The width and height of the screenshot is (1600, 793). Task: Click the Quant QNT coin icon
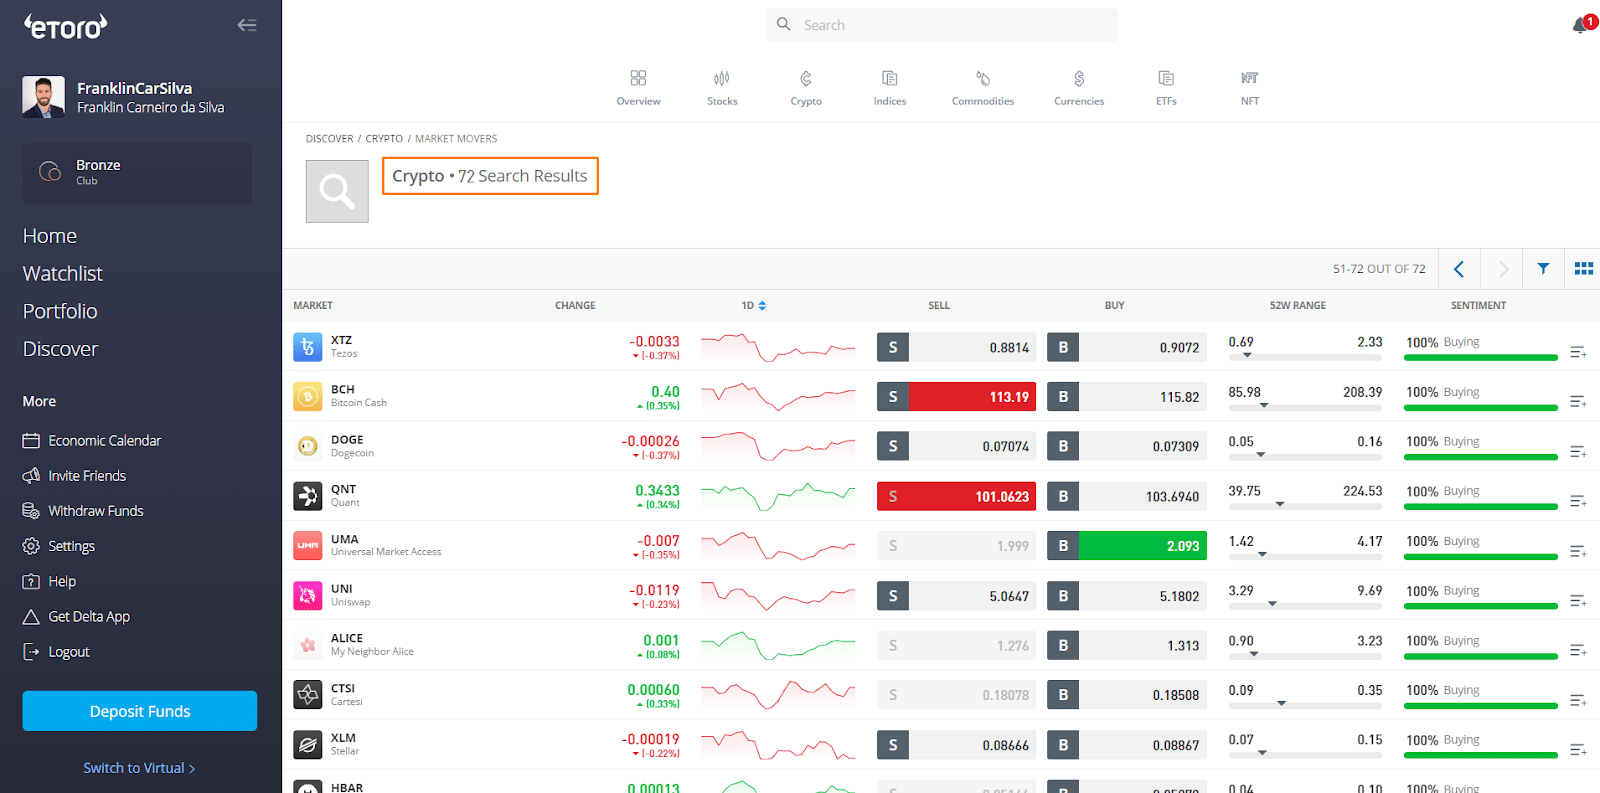tap(308, 496)
